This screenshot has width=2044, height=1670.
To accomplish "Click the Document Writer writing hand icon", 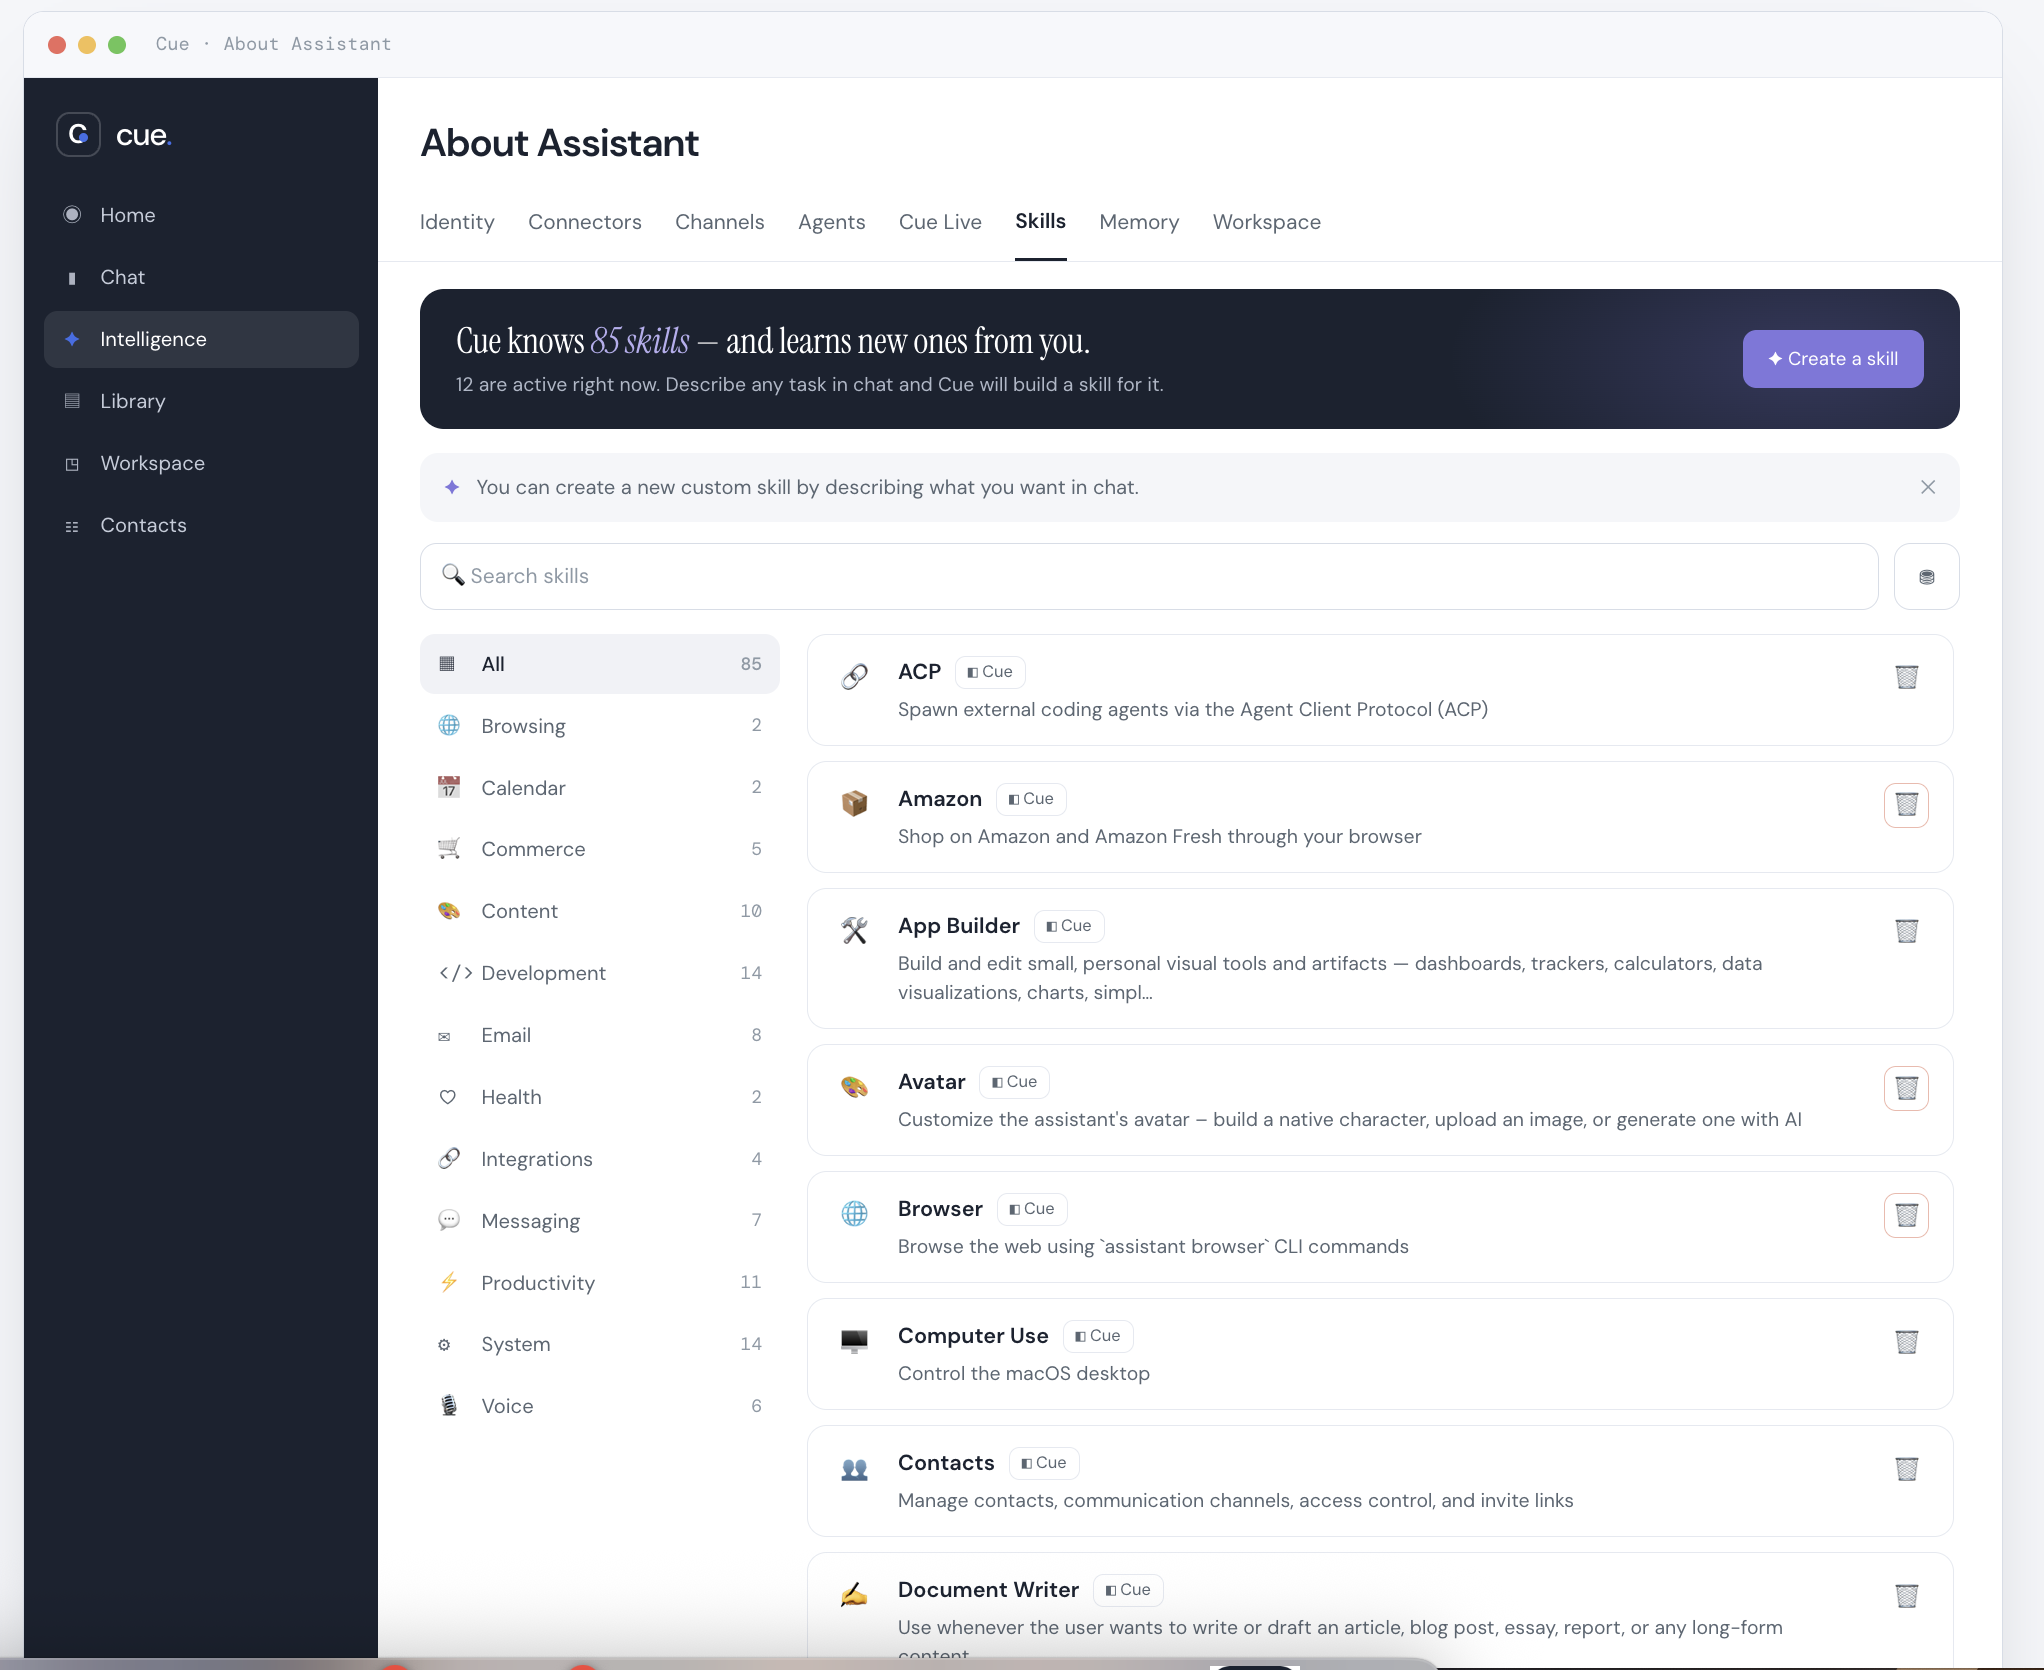I will coord(854,1594).
